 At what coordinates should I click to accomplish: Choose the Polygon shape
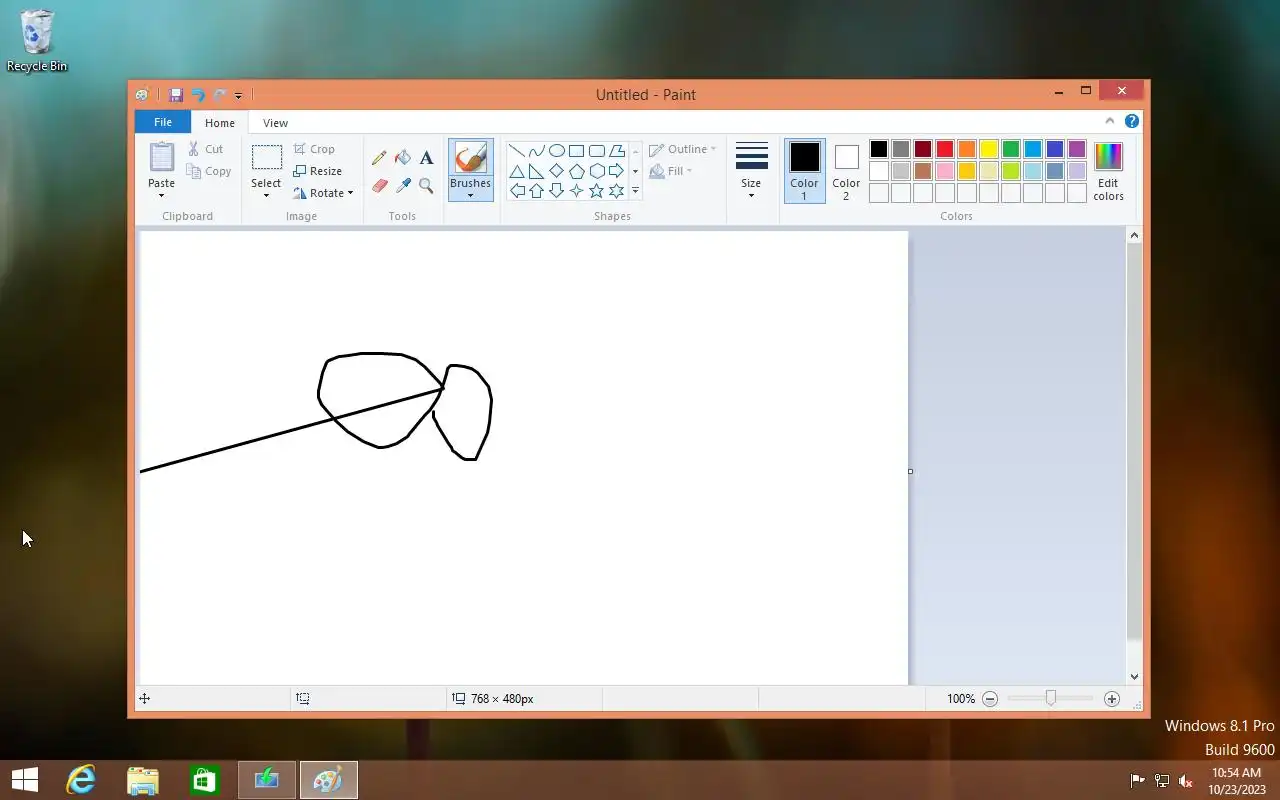pos(617,151)
